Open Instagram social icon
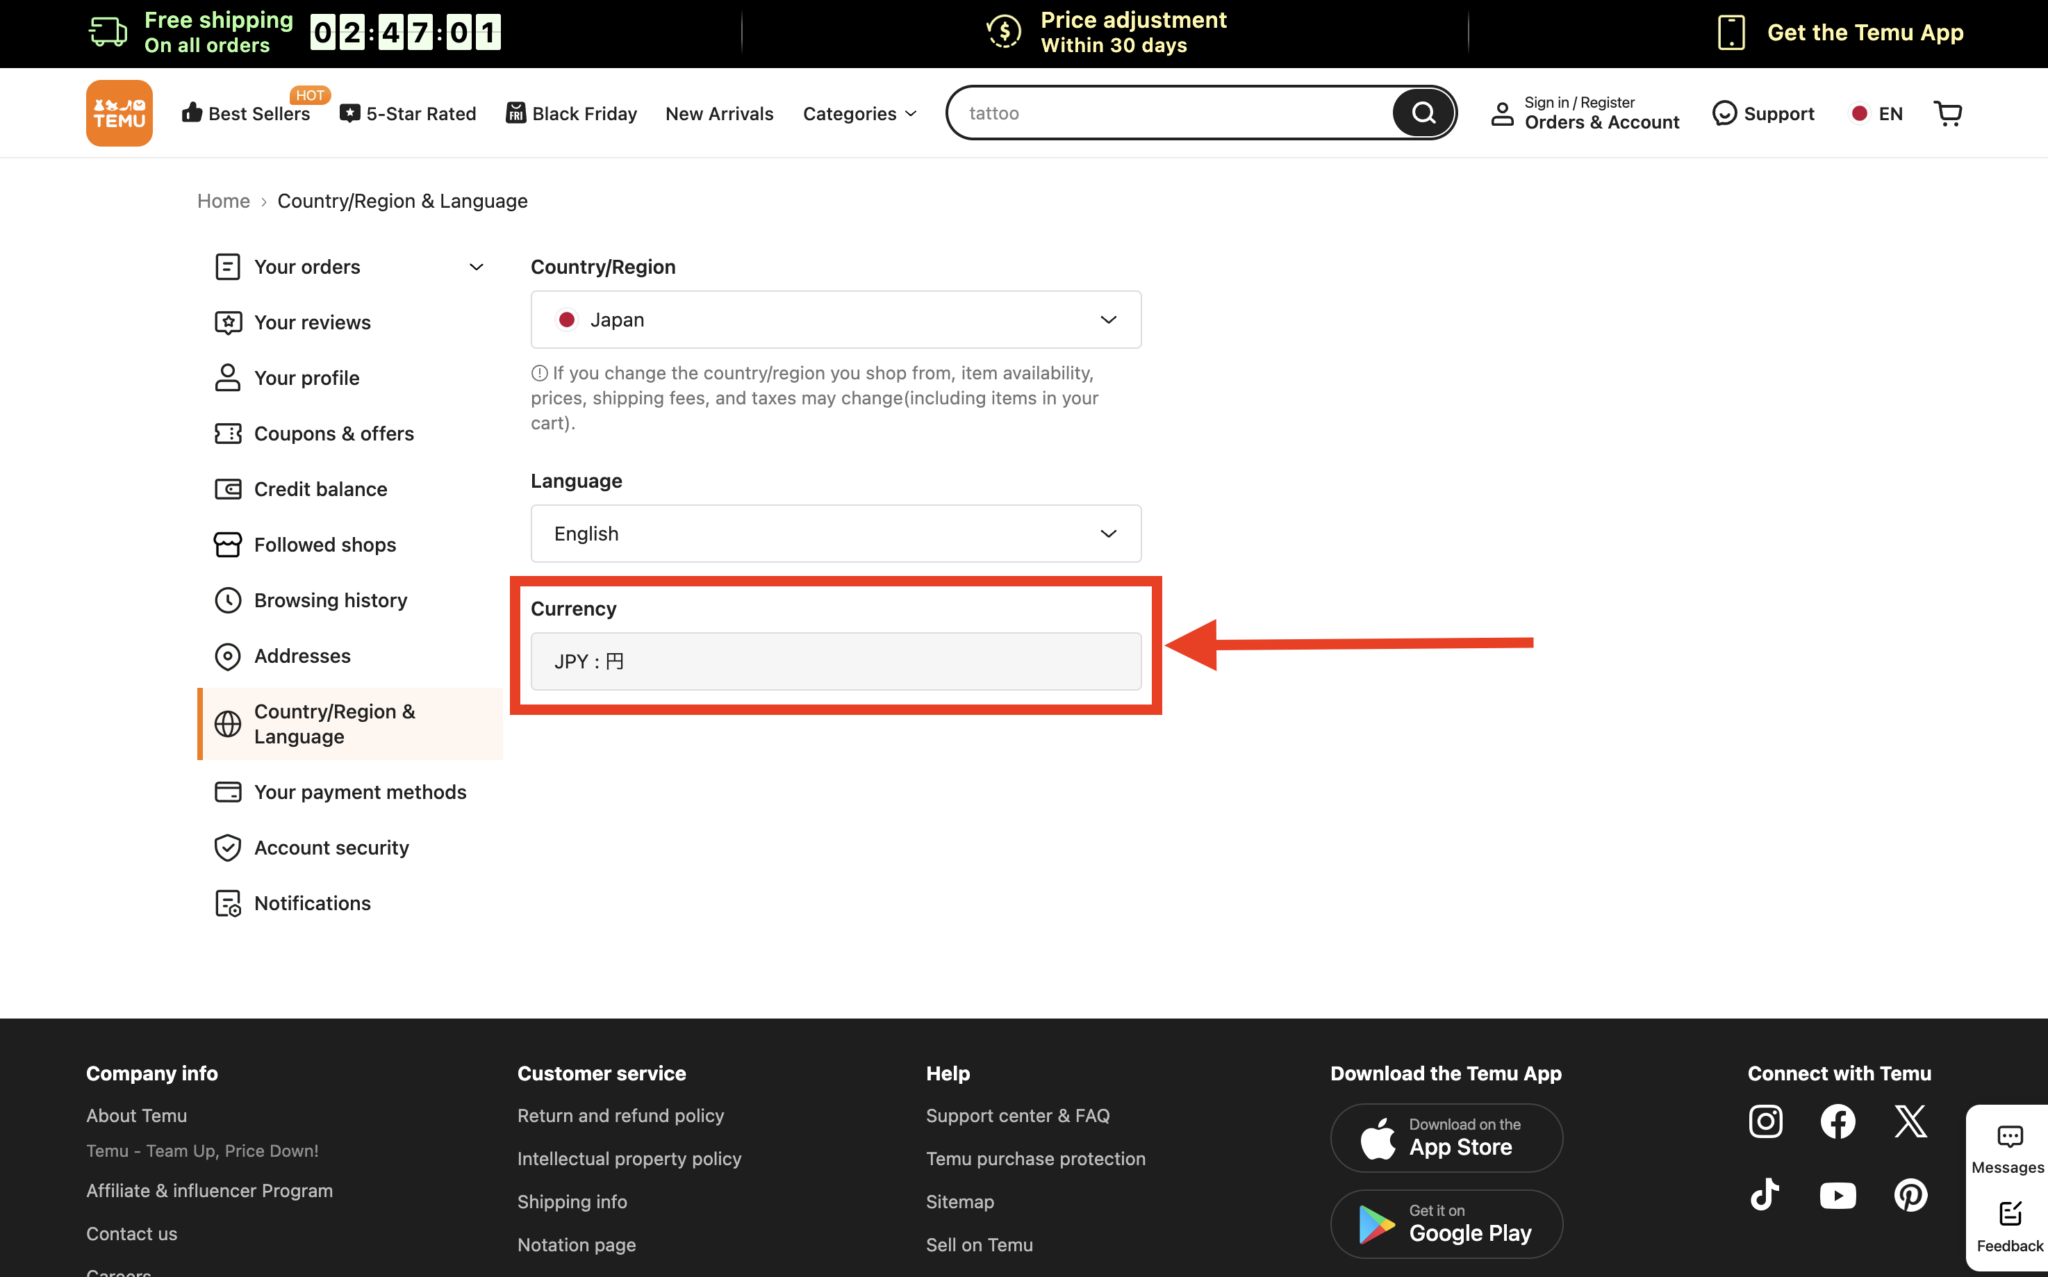Image resolution: width=2048 pixels, height=1277 pixels. (1765, 1121)
